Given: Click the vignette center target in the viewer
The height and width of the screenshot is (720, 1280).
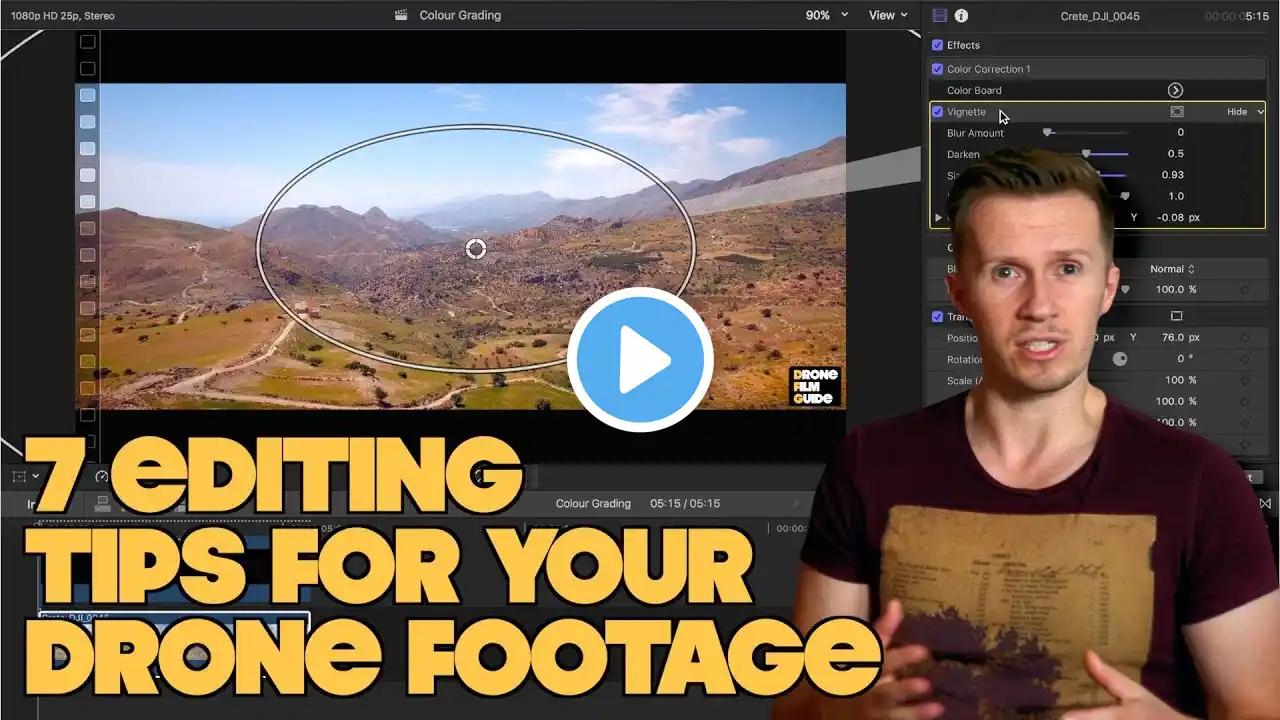Looking at the screenshot, I should click(476, 248).
